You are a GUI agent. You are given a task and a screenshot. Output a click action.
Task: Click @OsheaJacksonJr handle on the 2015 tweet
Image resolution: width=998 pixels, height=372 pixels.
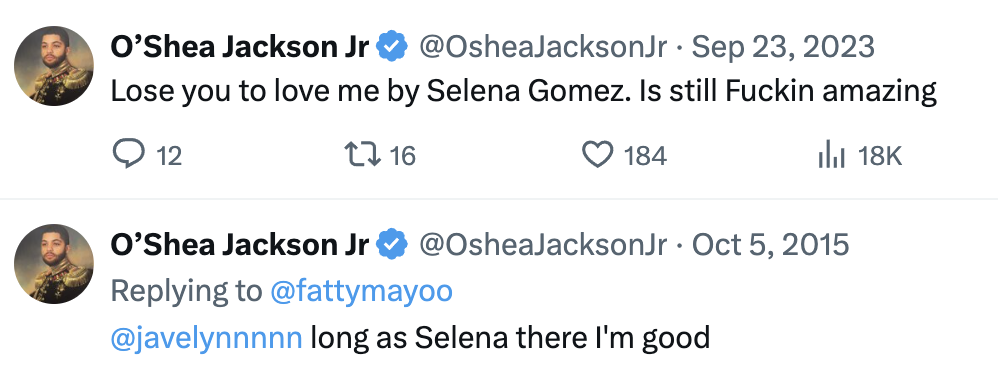coord(543,245)
